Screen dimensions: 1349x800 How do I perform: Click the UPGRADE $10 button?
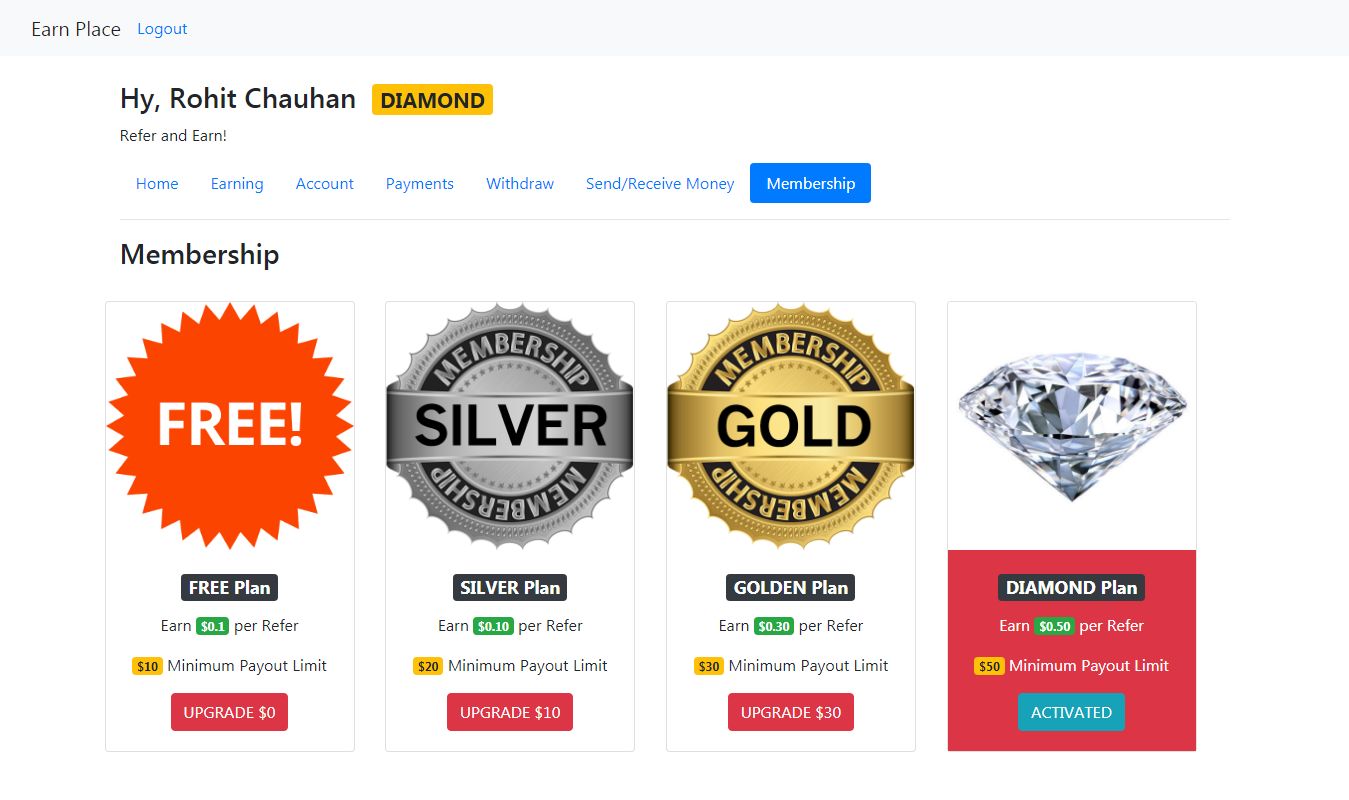click(510, 712)
